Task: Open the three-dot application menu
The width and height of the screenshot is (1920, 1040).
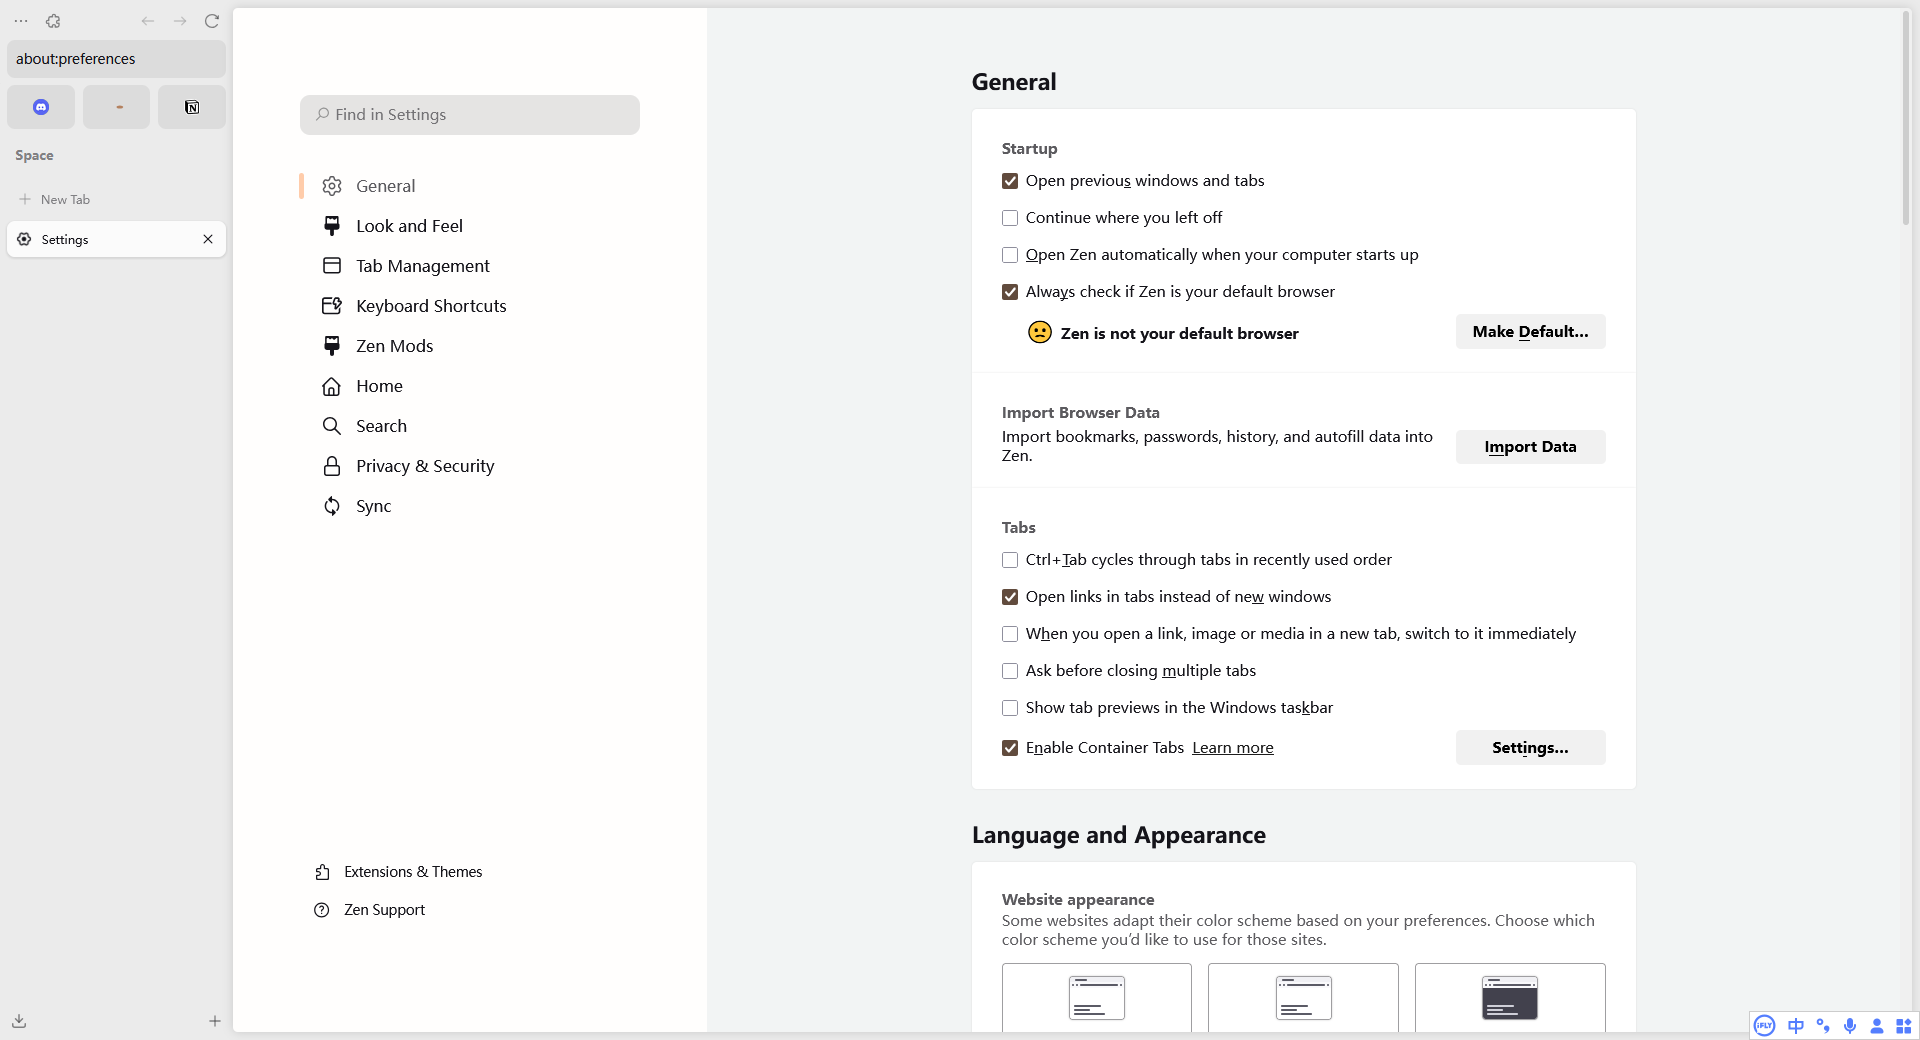Action: point(21,21)
